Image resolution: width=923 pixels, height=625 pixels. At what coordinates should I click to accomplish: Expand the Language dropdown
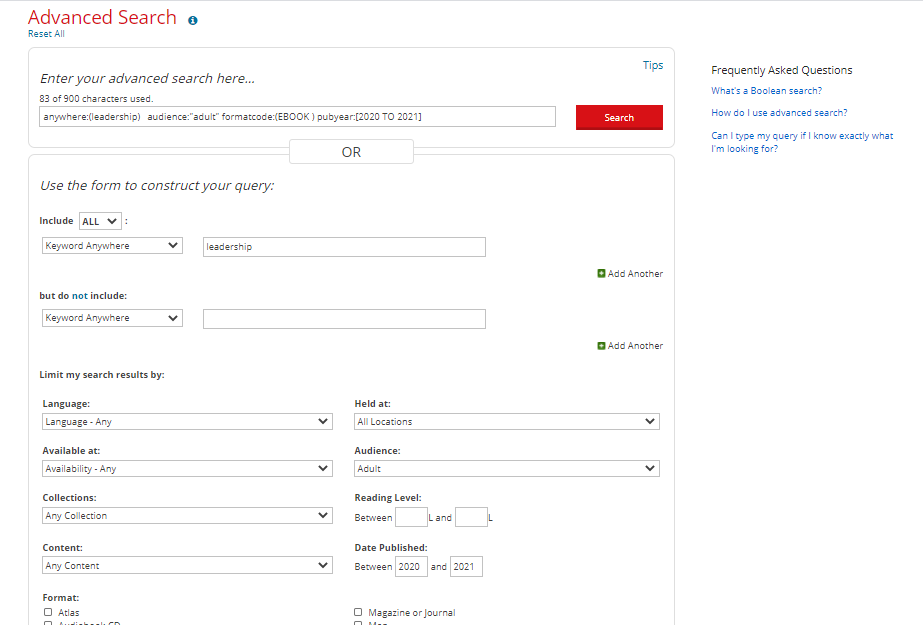(x=187, y=422)
